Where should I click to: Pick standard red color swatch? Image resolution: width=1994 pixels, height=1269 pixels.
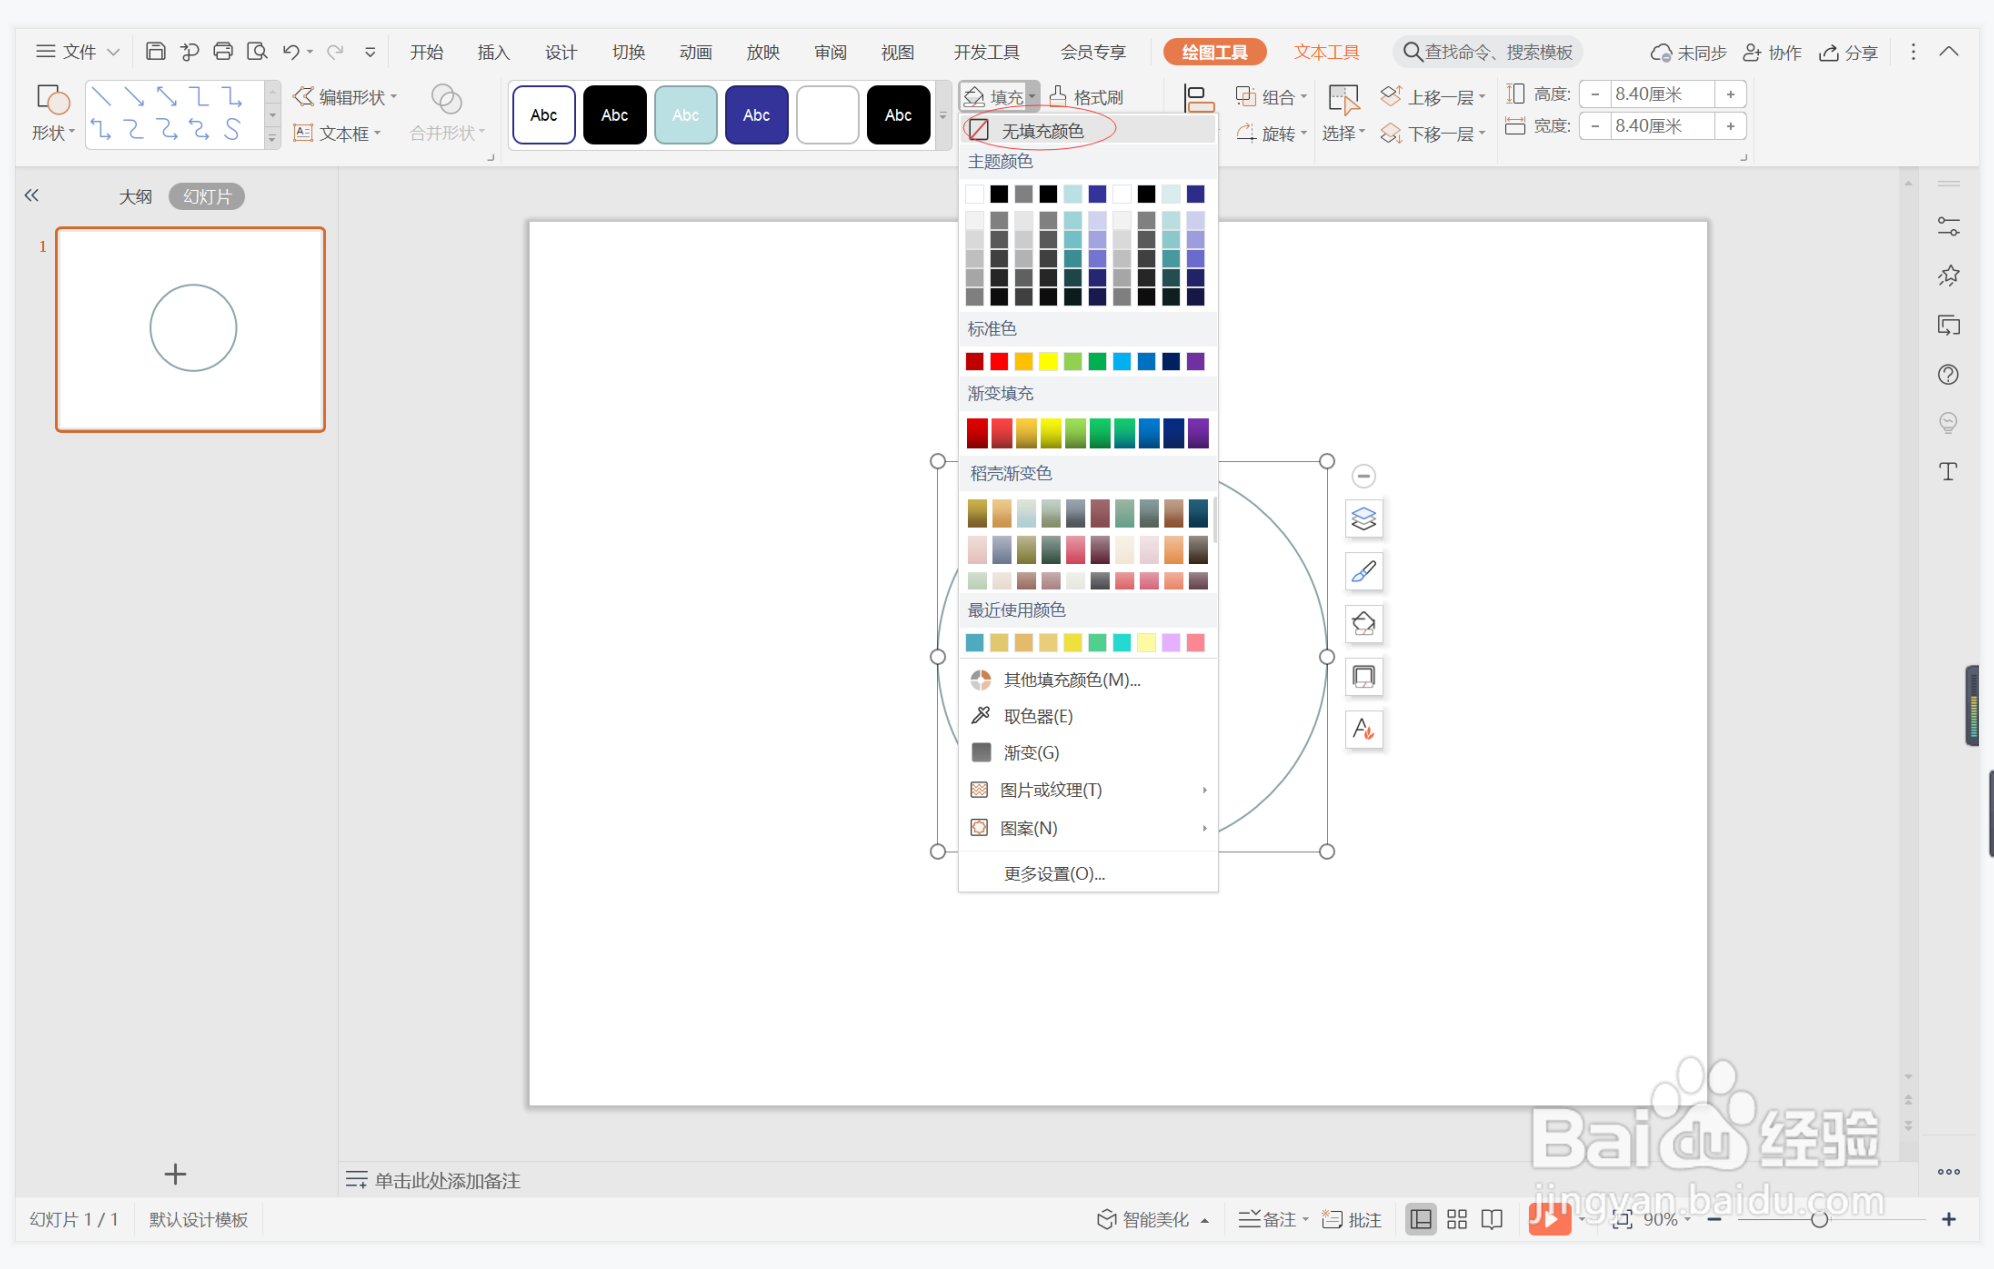point(999,361)
